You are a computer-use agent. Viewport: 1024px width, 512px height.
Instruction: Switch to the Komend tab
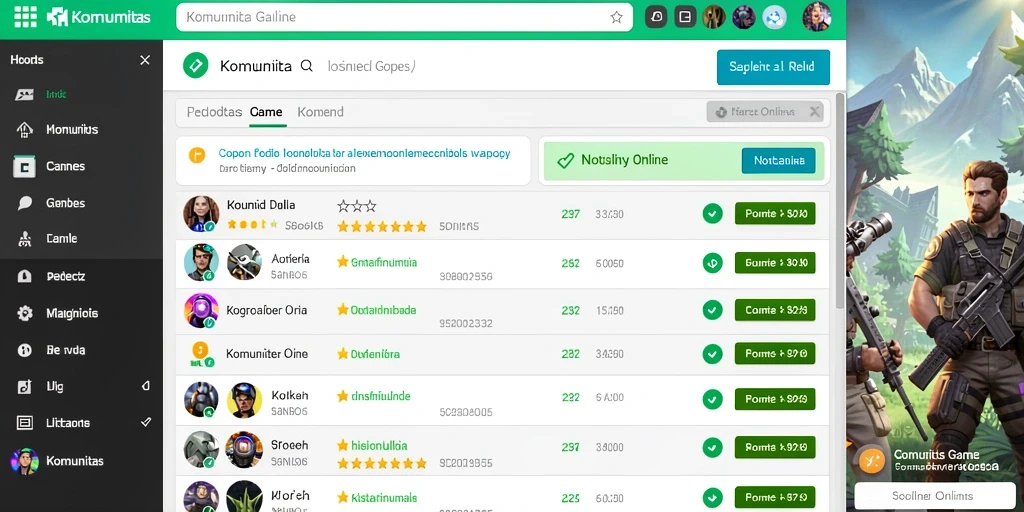[320, 112]
